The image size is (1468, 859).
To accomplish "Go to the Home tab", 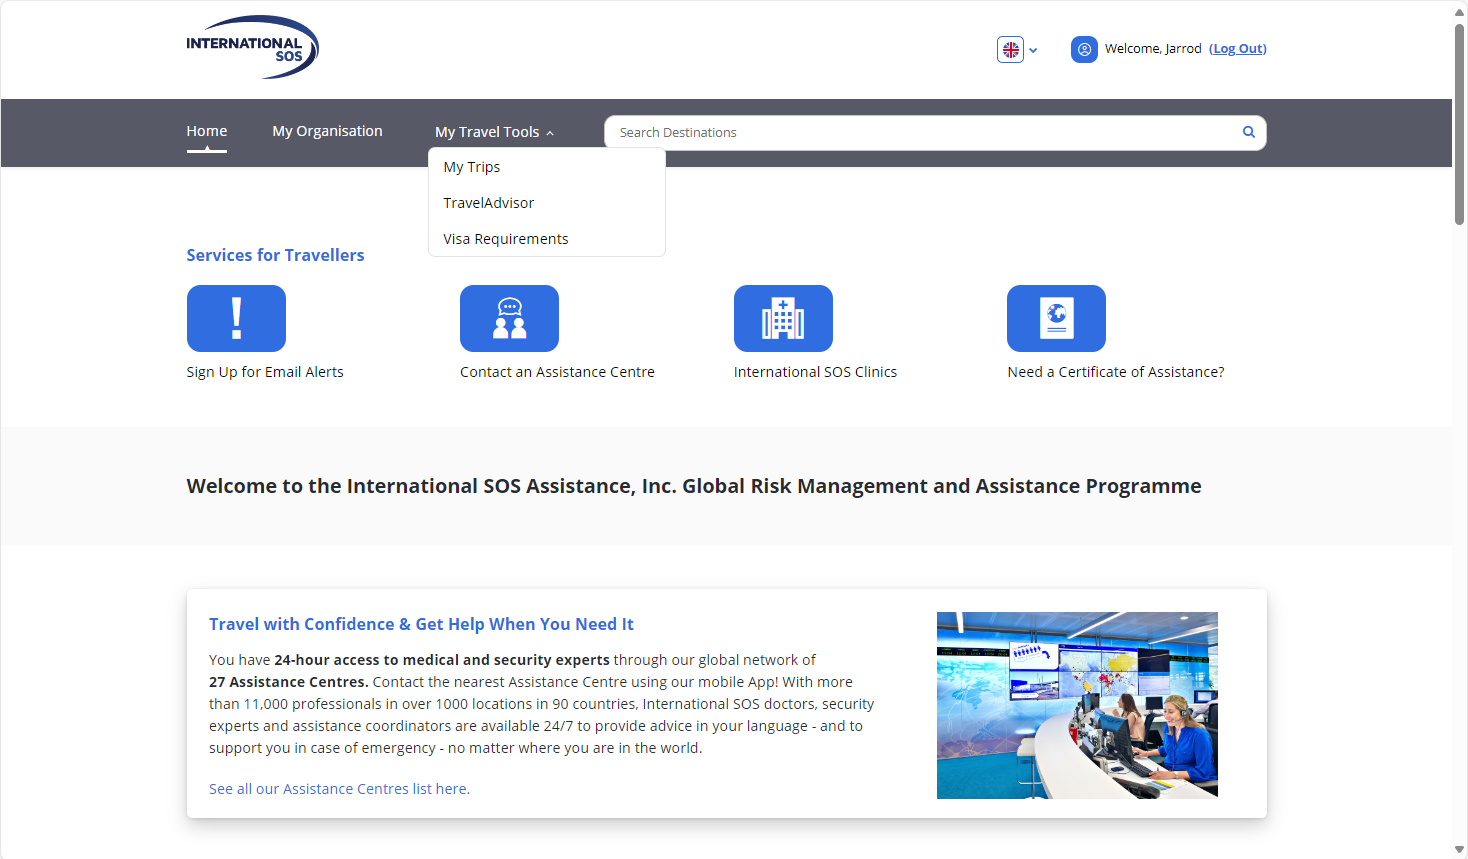I will click(x=207, y=131).
